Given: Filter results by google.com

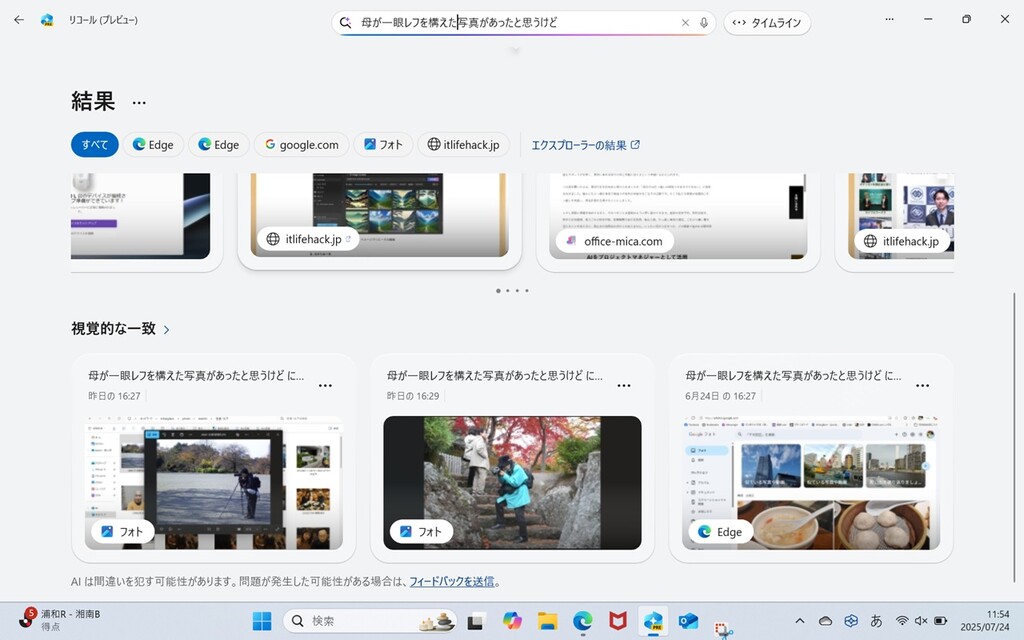Looking at the screenshot, I should (301, 144).
